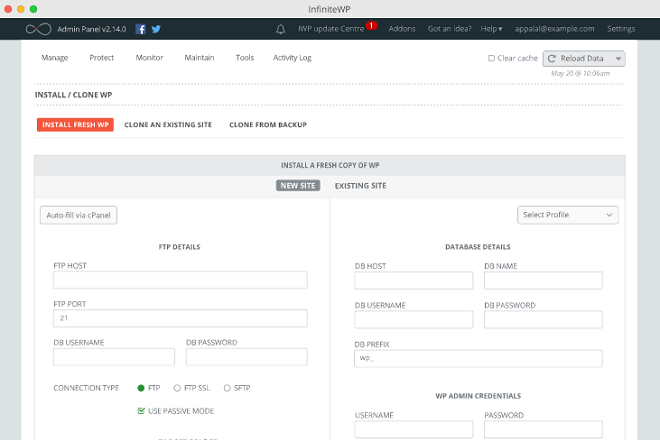The height and width of the screenshot is (440, 660).
Task: Open the Protect menu
Action: point(101,58)
